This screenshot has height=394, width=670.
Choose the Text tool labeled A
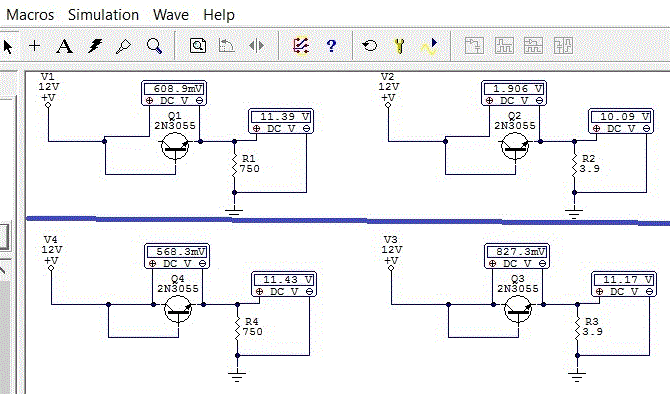click(x=65, y=46)
